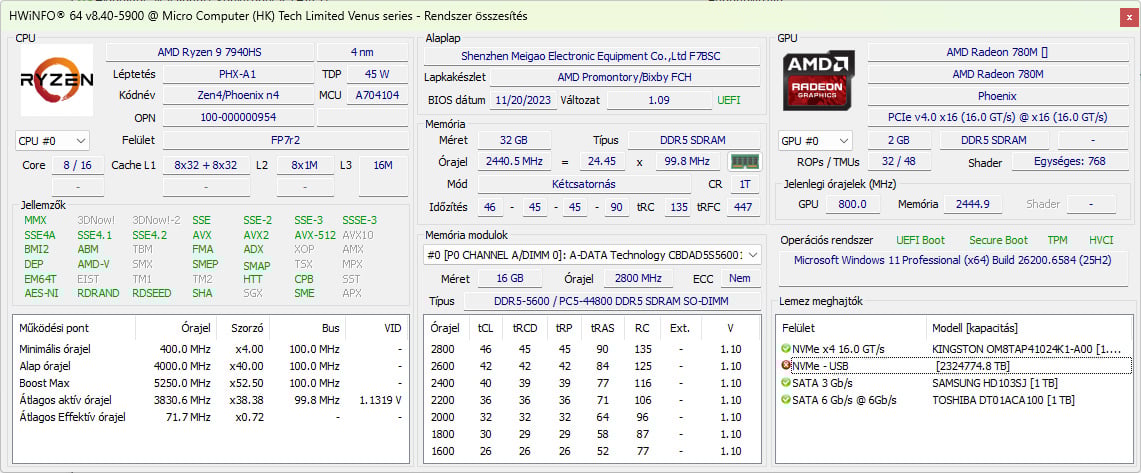The image size is (1141, 473).
Task: Click the AMD Radeon Graphics logo
Action: pyautogui.click(x=819, y=80)
